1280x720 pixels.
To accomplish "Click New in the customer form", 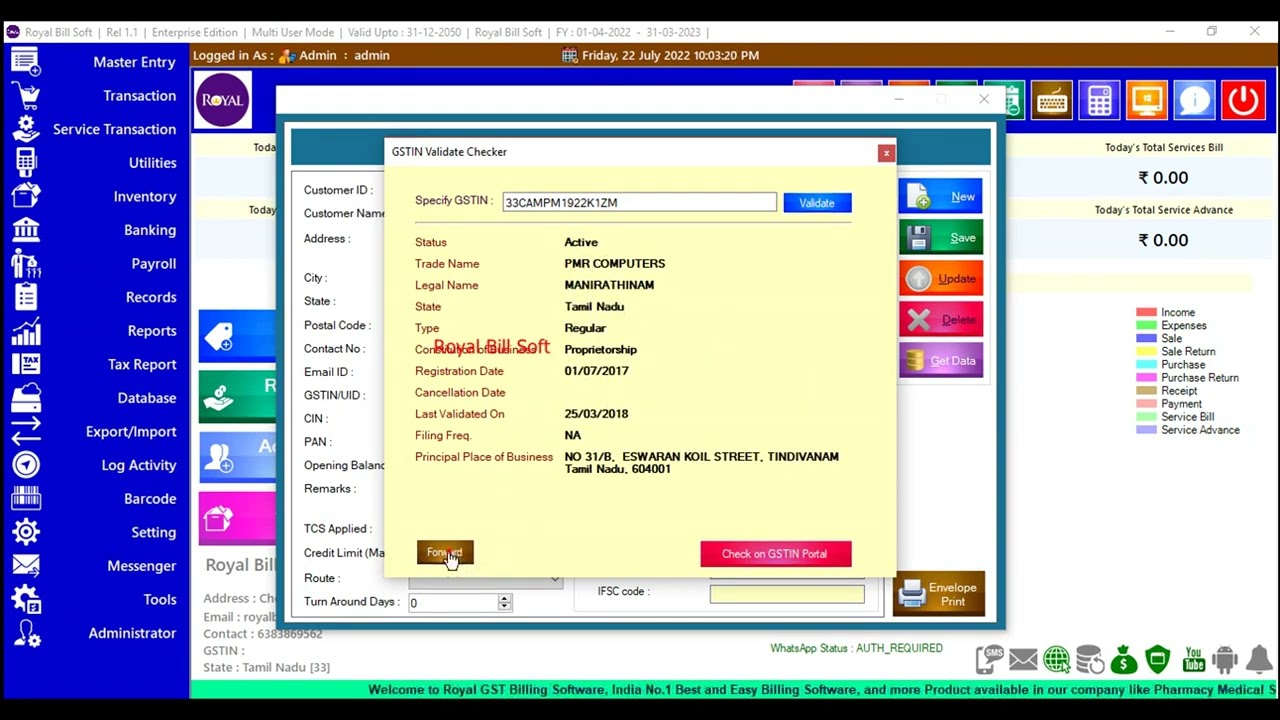I will coord(941,197).
